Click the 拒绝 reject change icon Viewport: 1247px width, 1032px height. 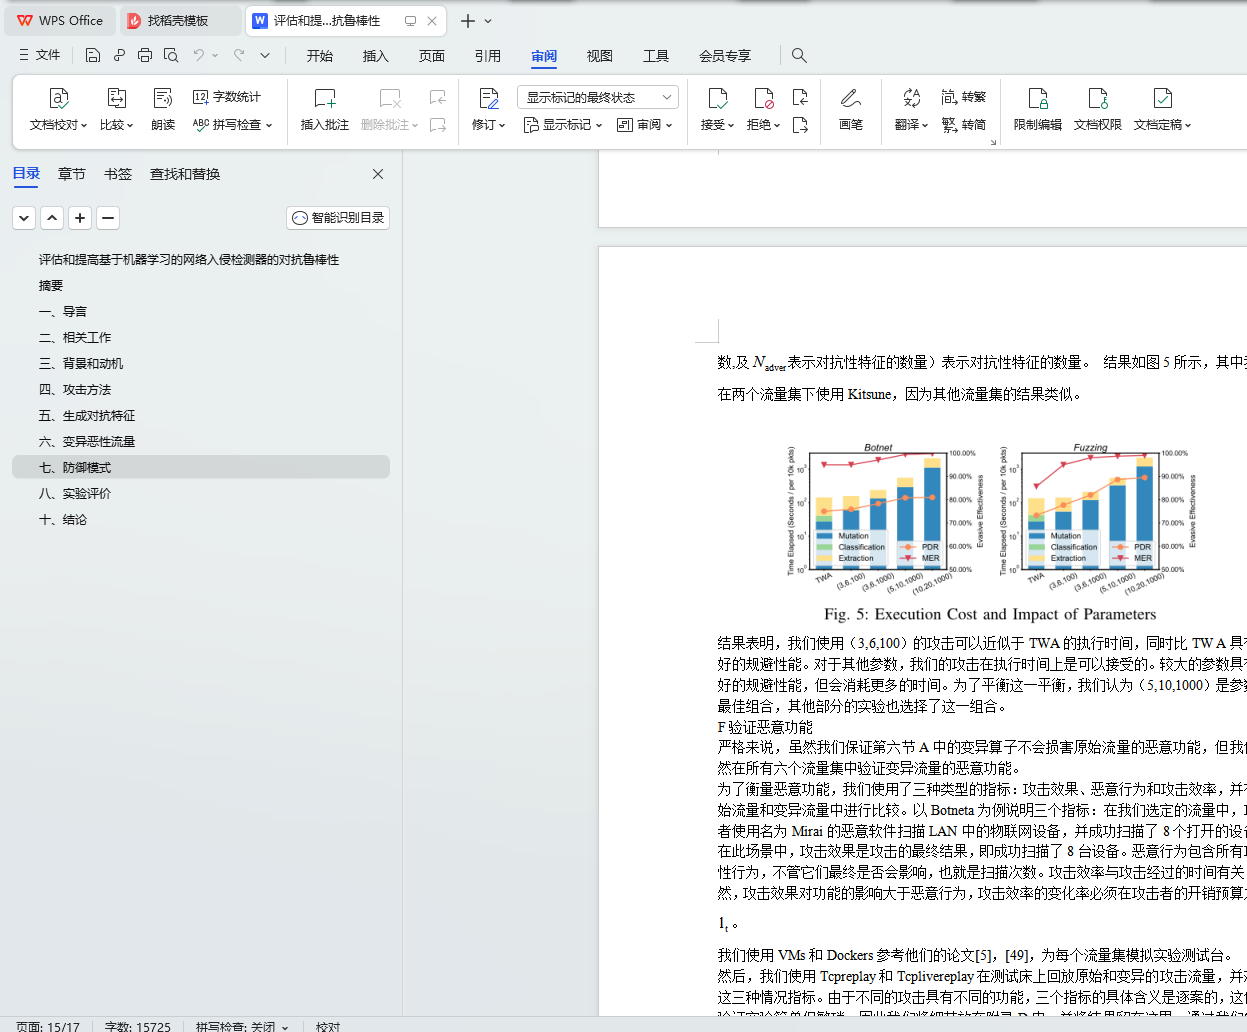[x=764, y=98]
